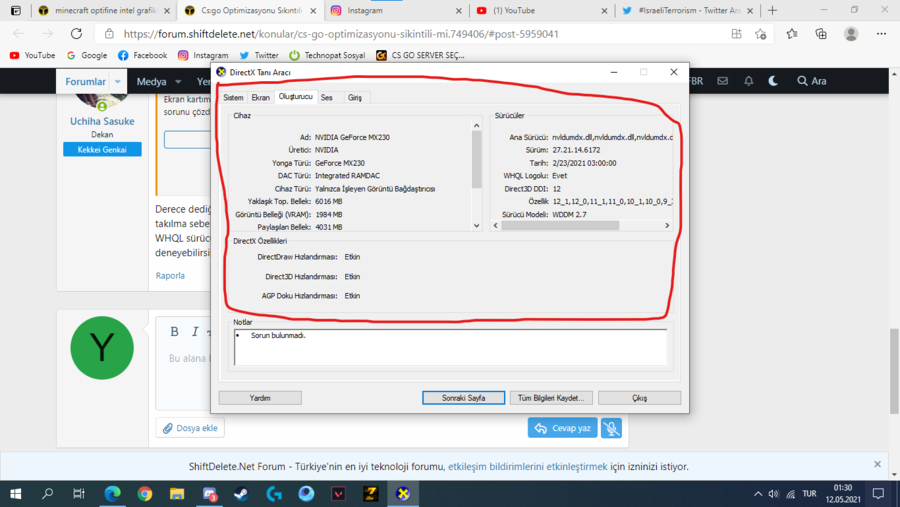The image size is (900, 507).
Task: Open Steam from taskbar
Action: coord(241,494)
